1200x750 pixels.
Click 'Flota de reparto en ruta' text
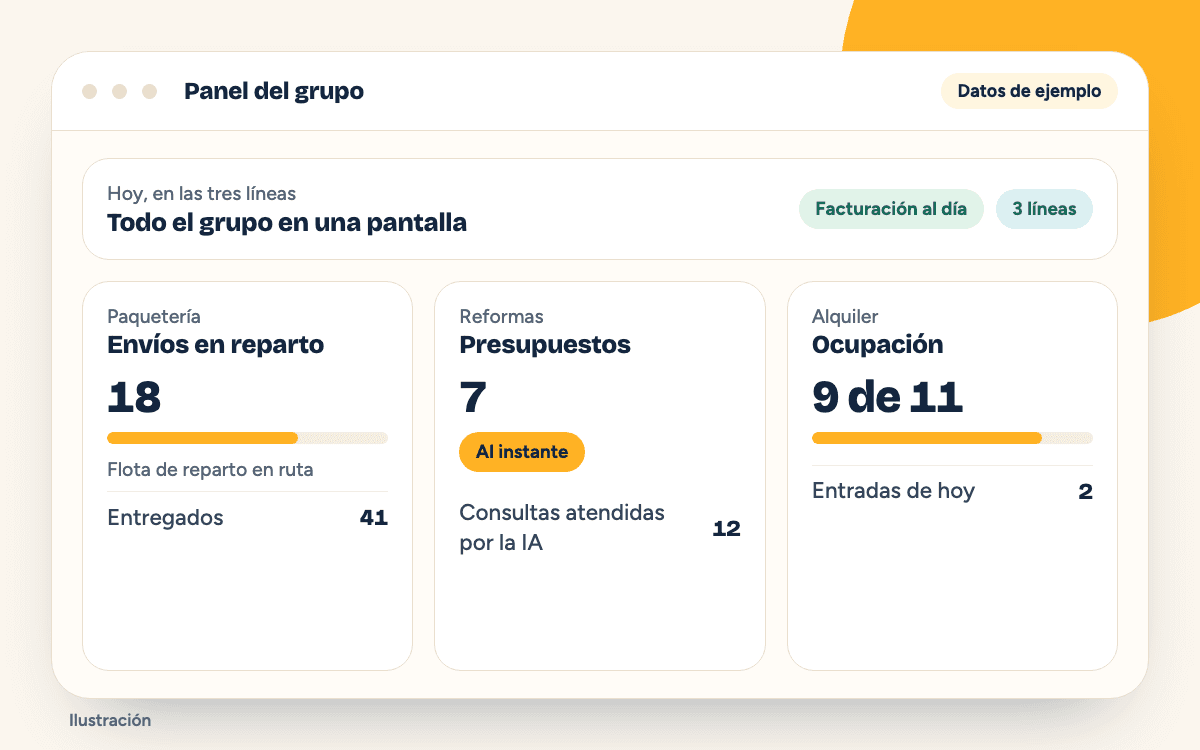pyautogui.click(x=210, y=469)
